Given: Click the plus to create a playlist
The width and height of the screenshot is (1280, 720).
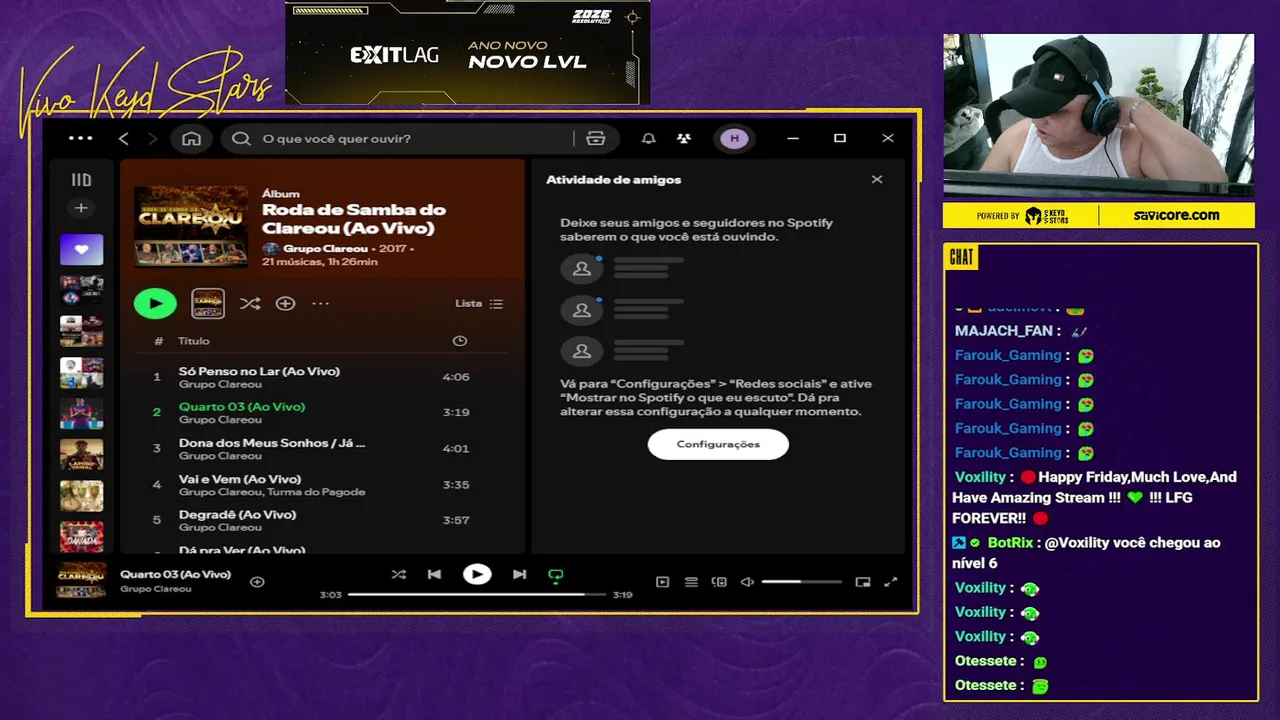Looking at the screenshot, I should click(82, 208).
